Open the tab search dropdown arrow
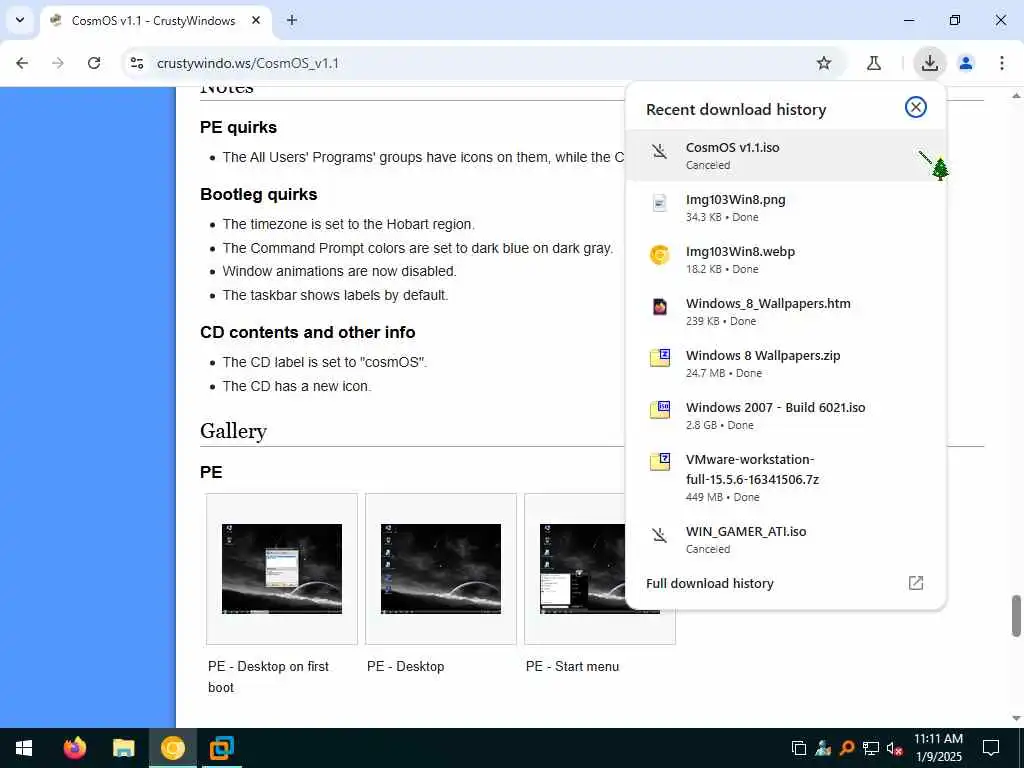The image size is (1024, 768). pyautogui.click(x=20, y=20)
